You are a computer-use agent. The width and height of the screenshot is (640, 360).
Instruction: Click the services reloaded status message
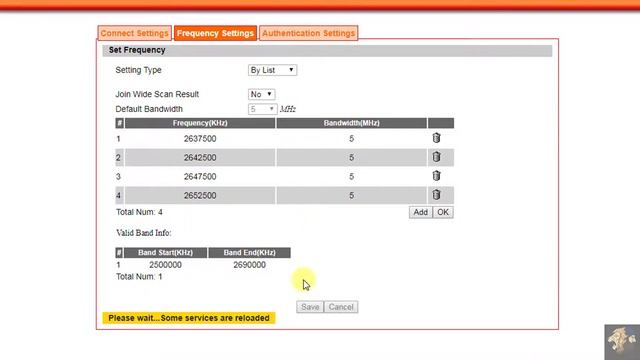pos(189,318)
